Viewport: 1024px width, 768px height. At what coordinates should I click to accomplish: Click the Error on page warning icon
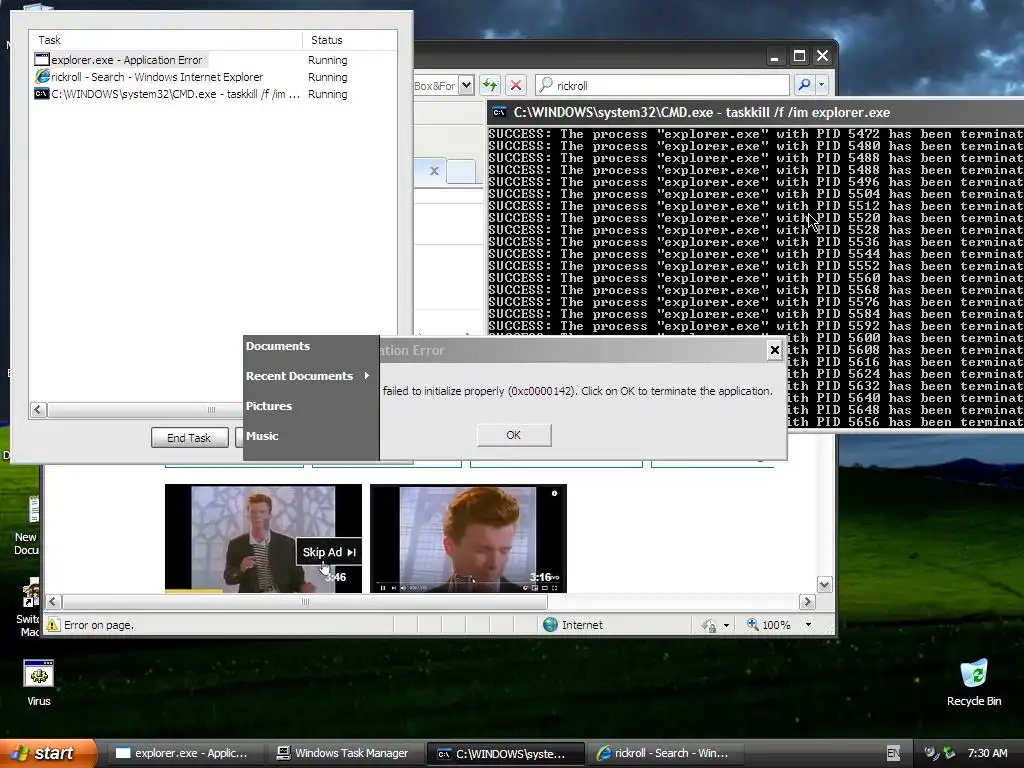point(54,625)
